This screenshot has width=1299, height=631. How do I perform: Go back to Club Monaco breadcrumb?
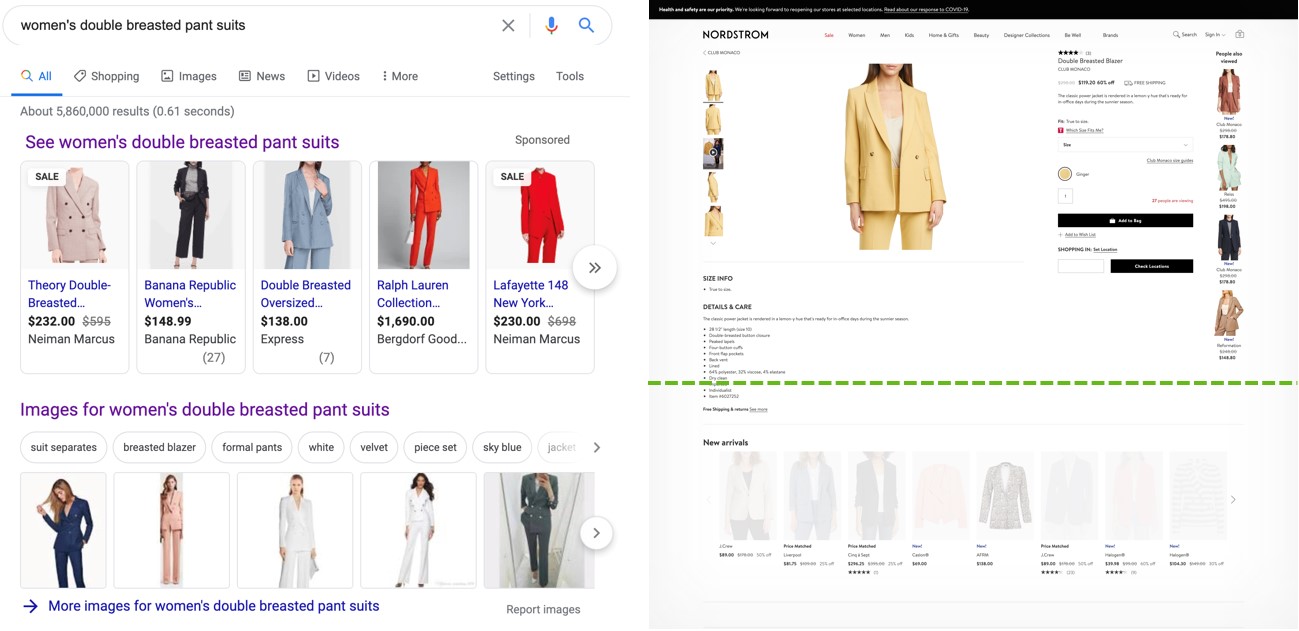[722, 52]
